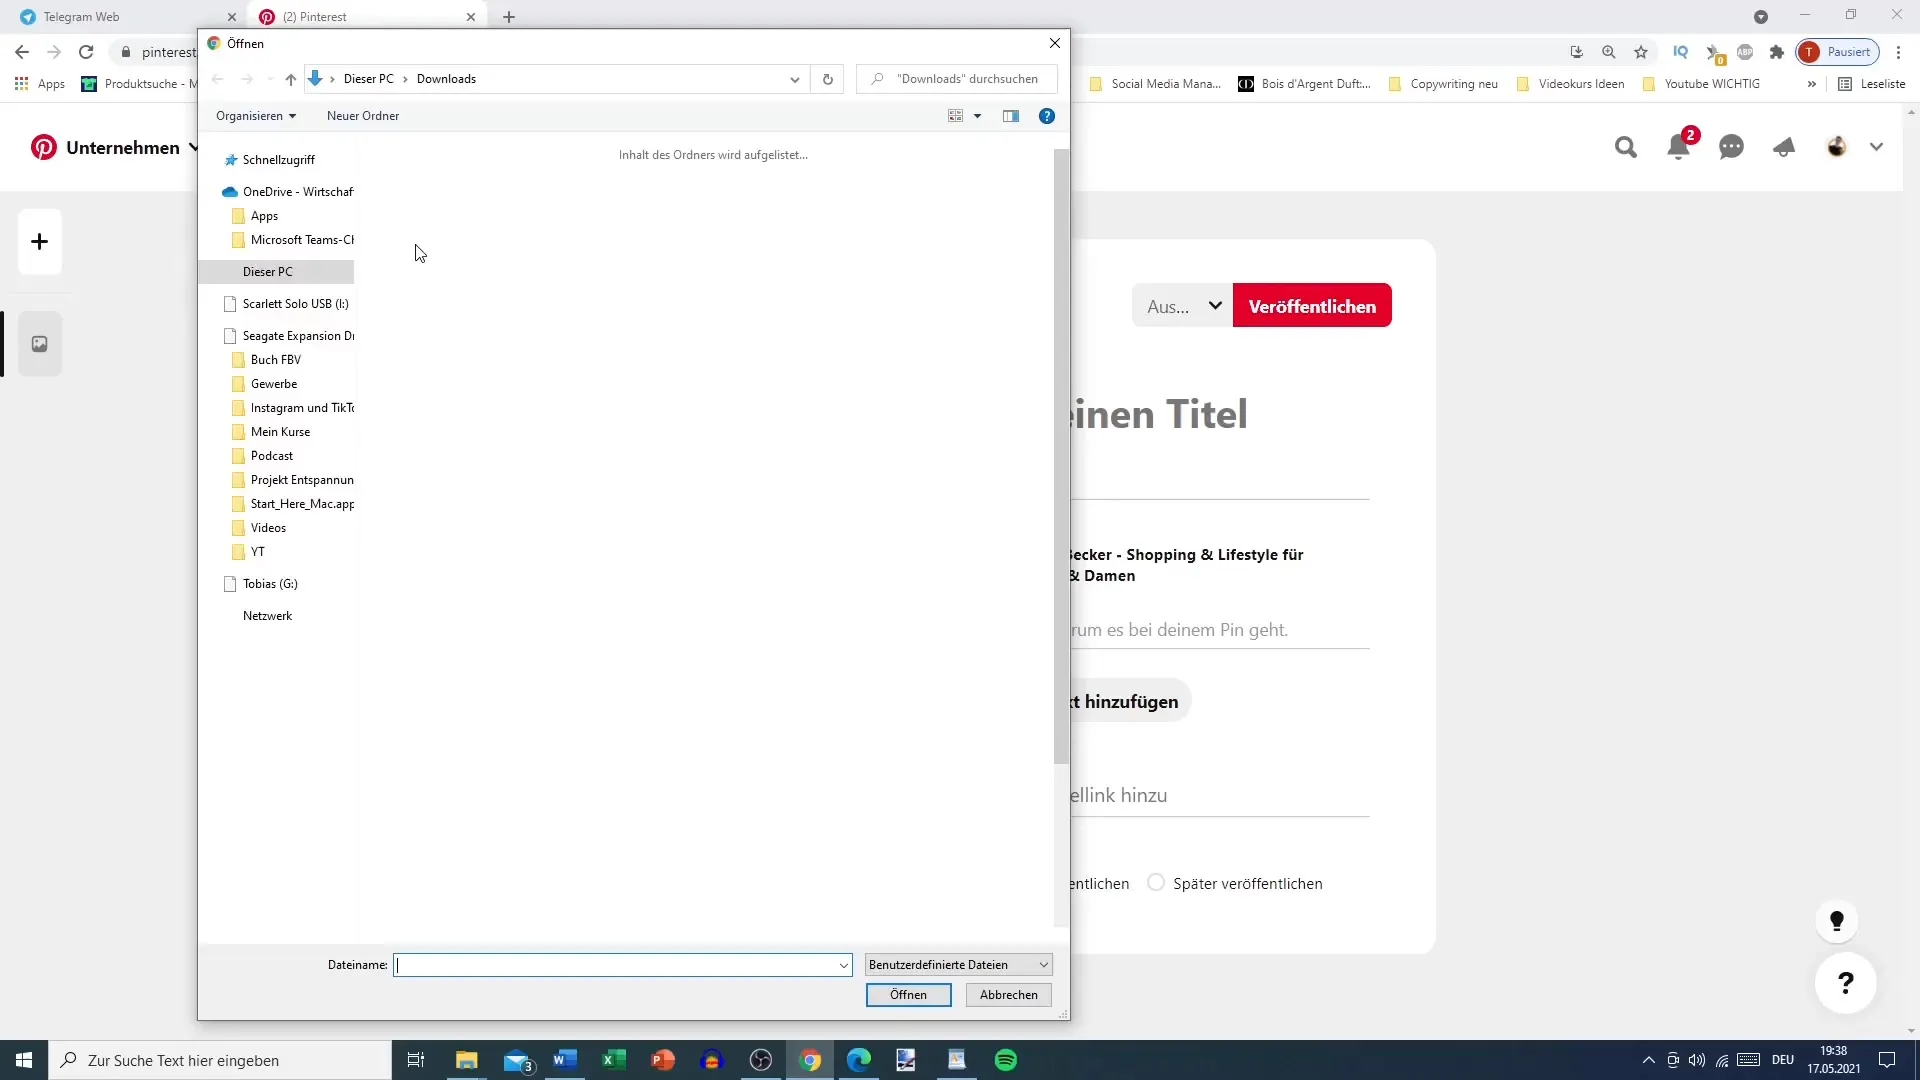Click Downloads in the breadcrumb path

click(x=446, y=79)
